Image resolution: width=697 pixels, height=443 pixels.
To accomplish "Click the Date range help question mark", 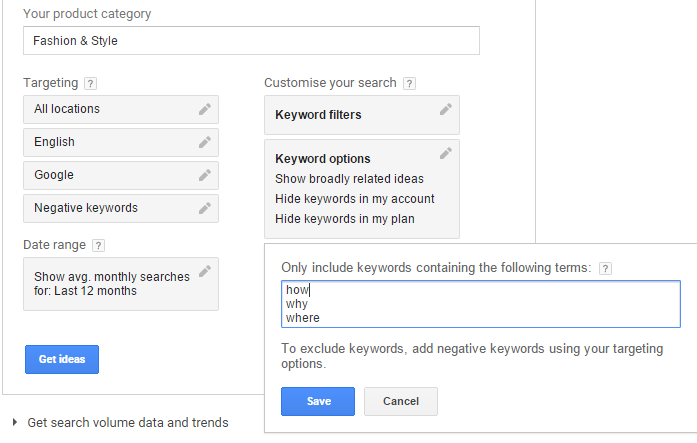I will 98,245.
